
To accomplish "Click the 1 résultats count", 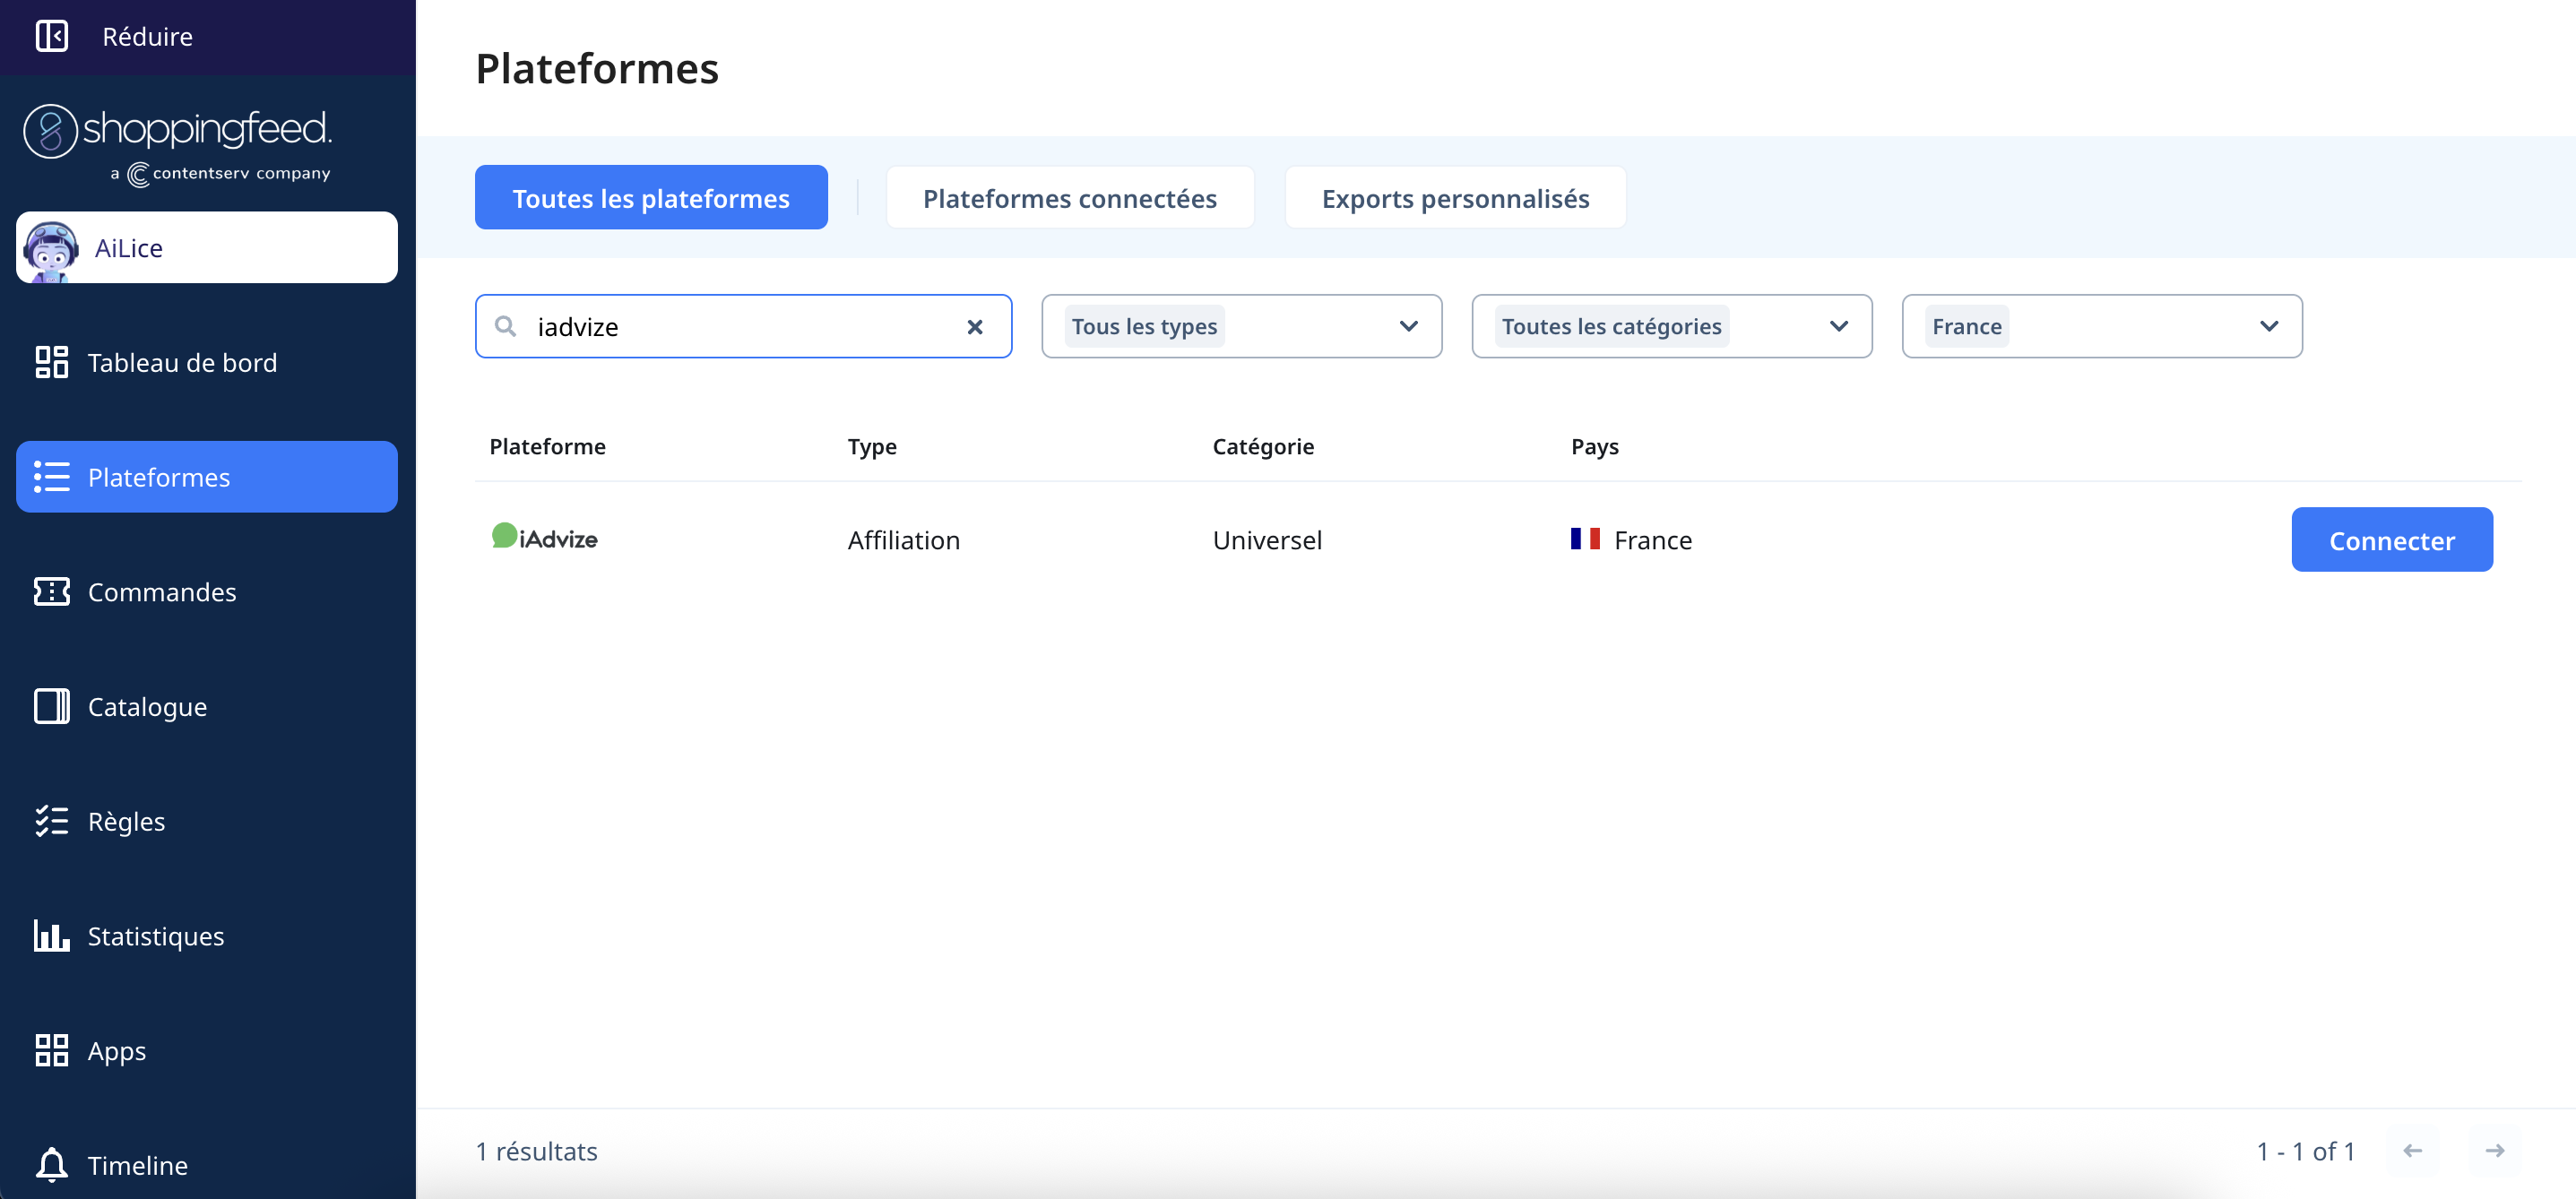I will coord(536,1151).
